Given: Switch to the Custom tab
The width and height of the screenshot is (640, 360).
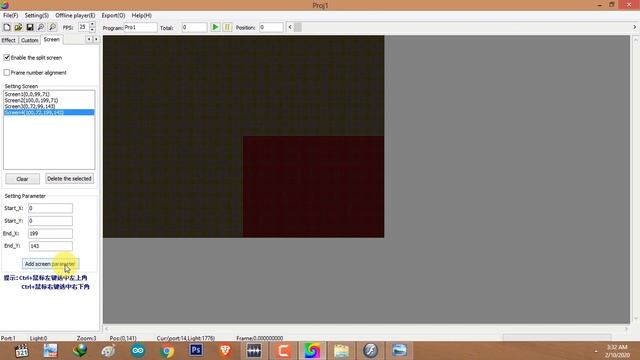Looking at the screenshot, I should tap(29, 40).
